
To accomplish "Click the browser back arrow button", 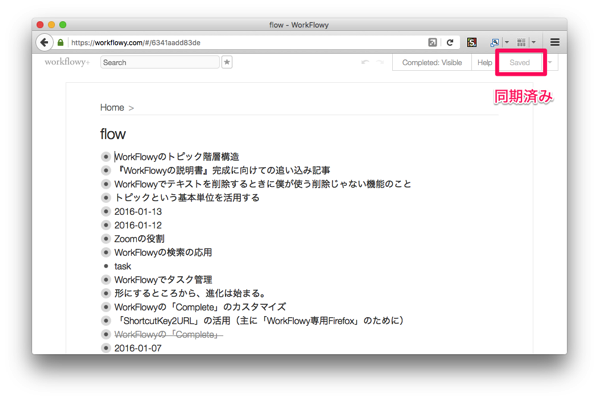I will [44, 42].
